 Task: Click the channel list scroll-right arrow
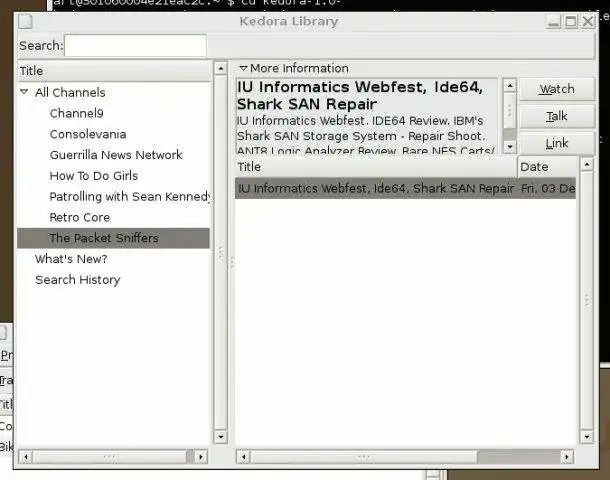[201, 457]
